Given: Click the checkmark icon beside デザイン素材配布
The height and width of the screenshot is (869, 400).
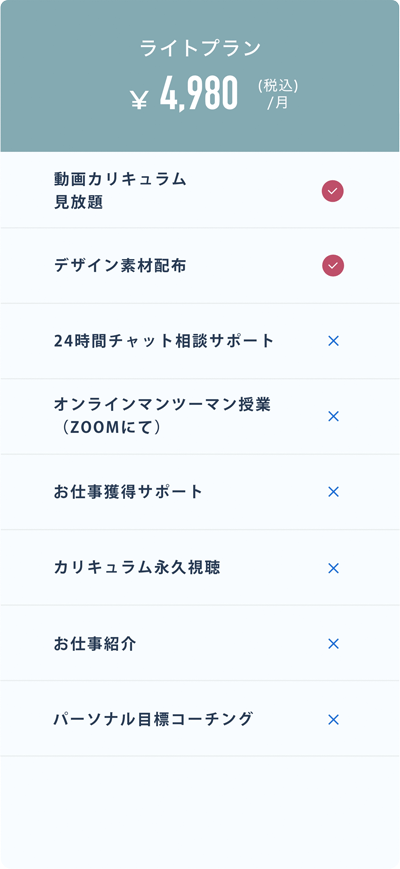Looking at the screenshot, I should 333,266.
